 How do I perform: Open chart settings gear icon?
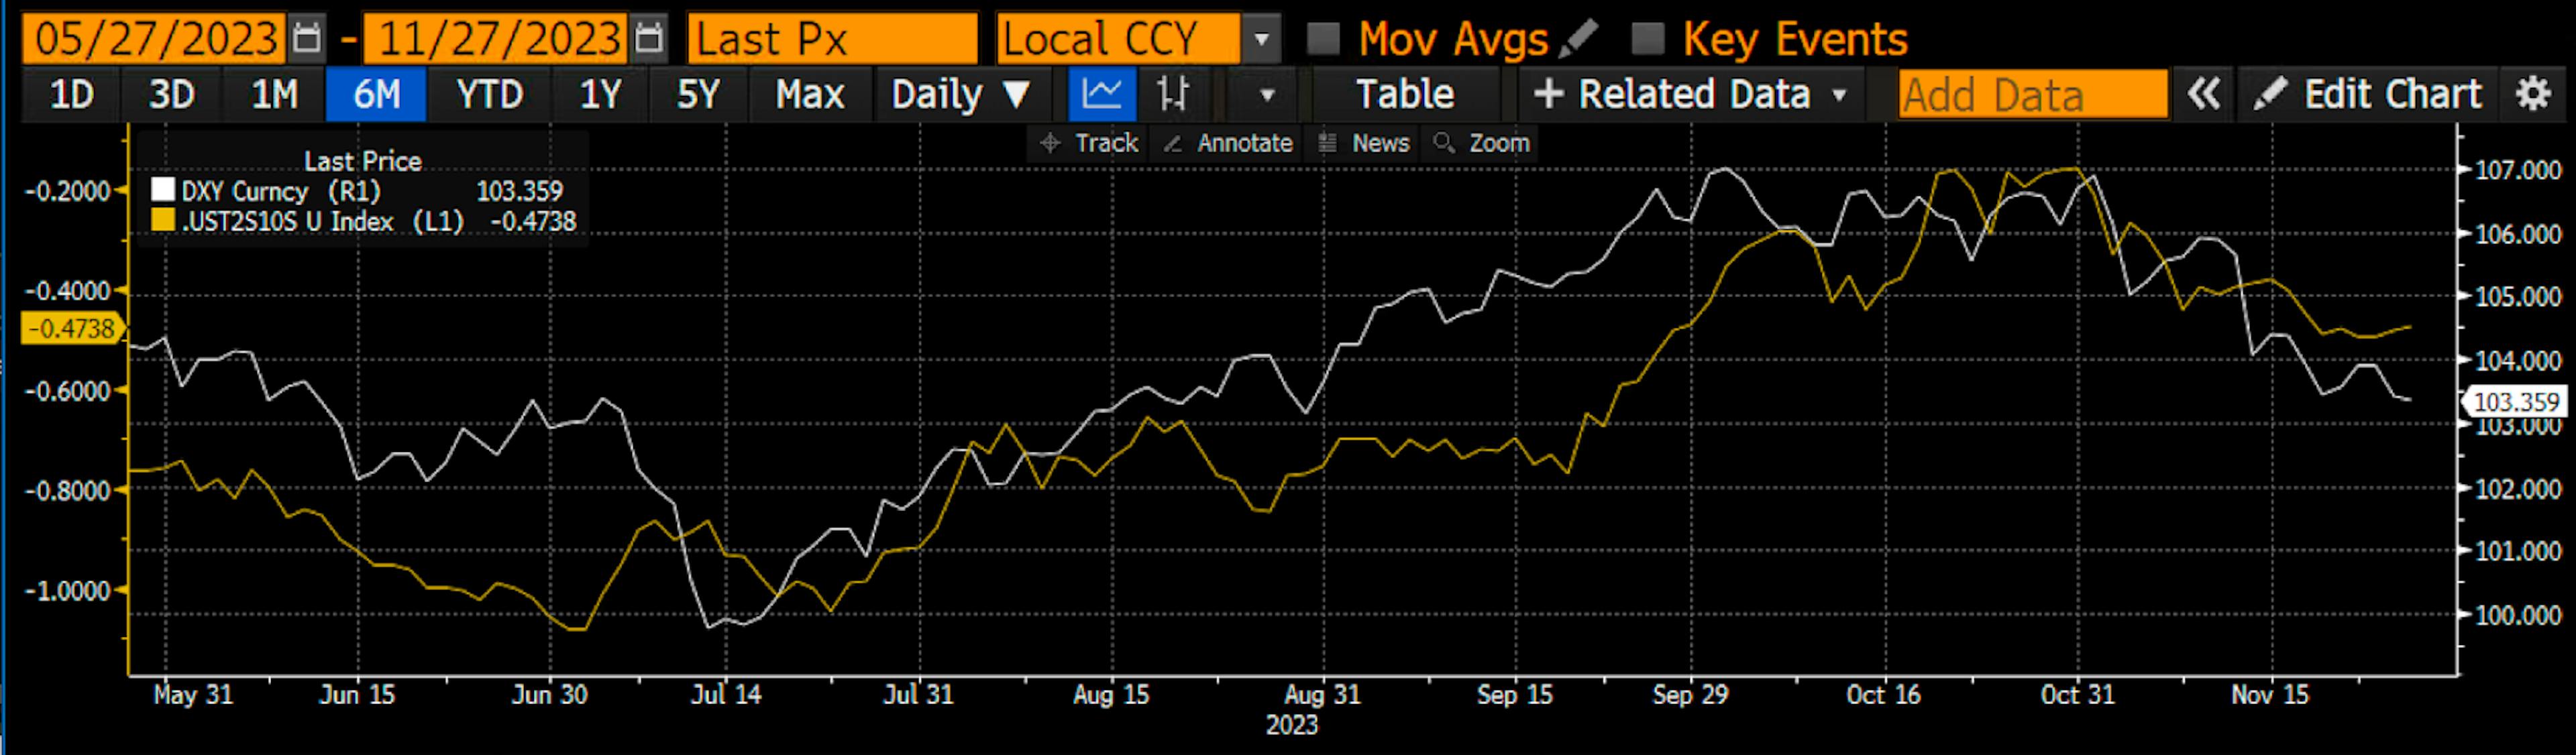[x=2532, y=95]
